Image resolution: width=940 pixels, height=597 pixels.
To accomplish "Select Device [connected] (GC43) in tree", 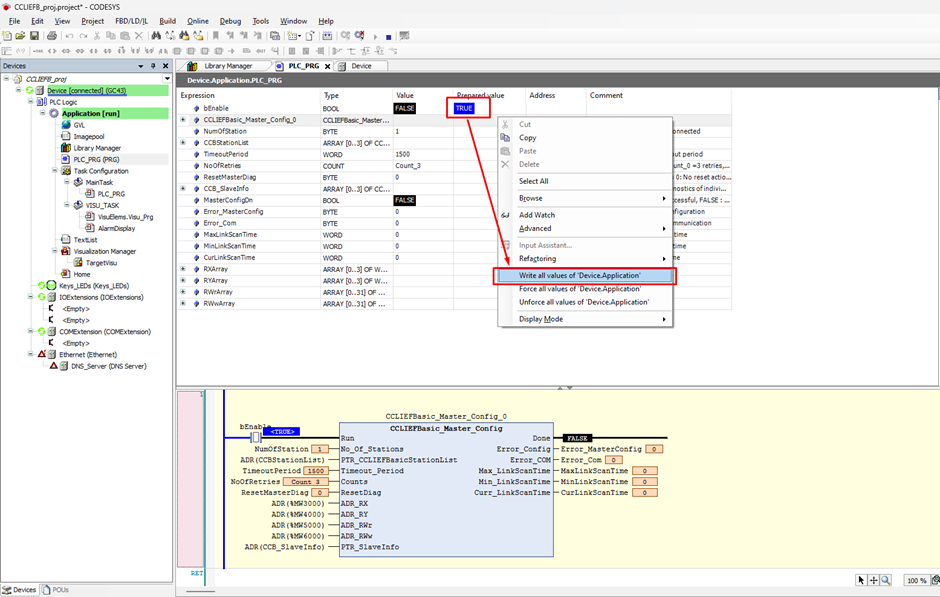I will point(87,91).
